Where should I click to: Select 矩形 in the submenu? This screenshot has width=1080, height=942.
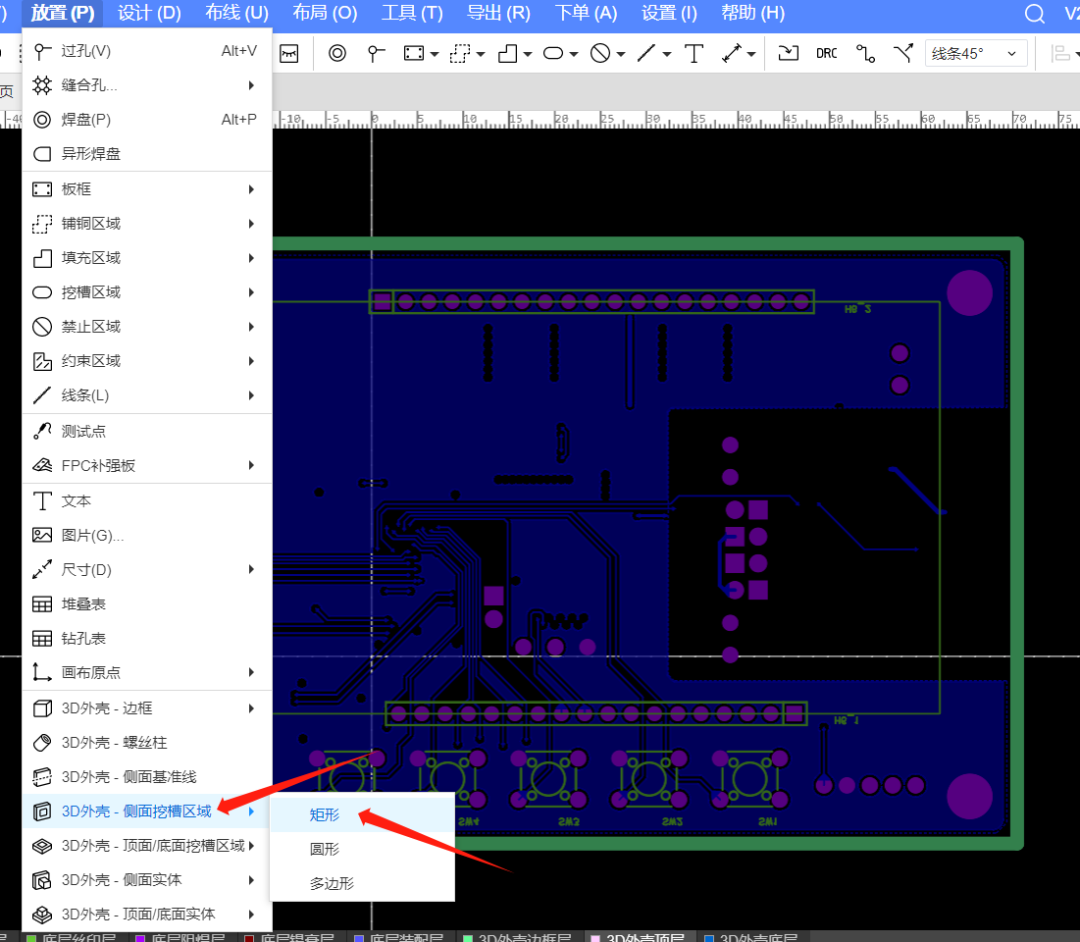pyautogui.click(x=362, y=815)
